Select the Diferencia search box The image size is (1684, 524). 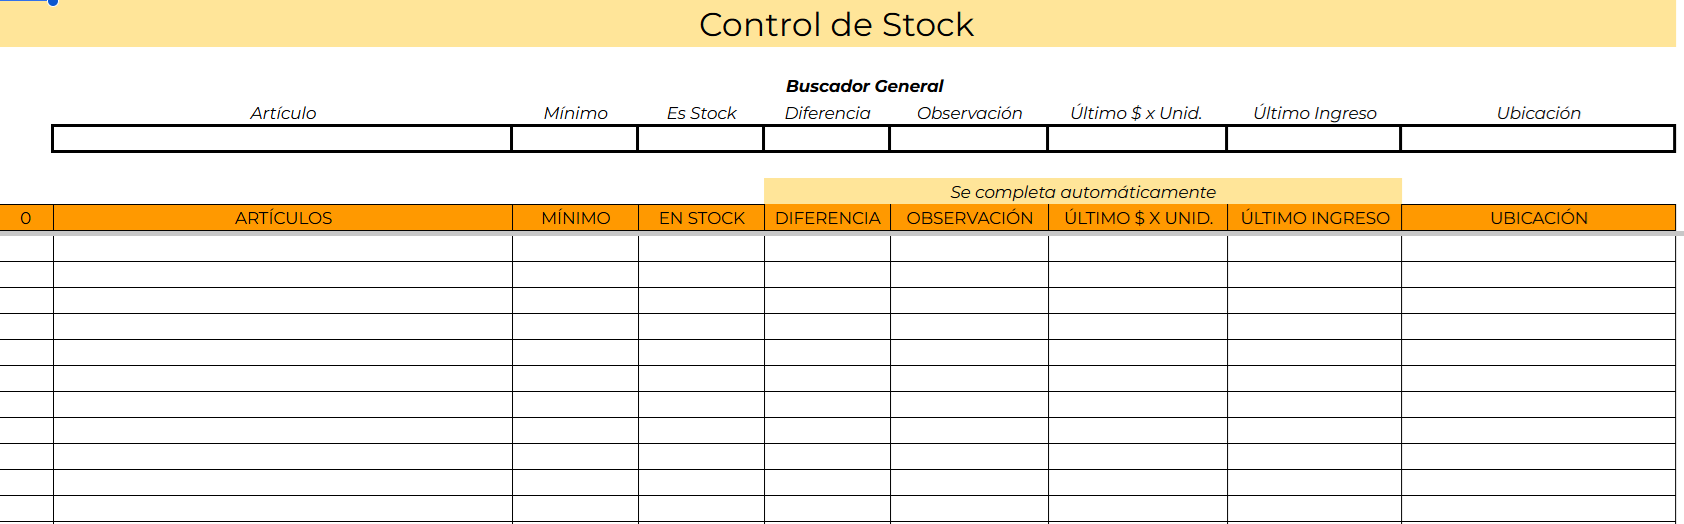click(x=827, y=139)
